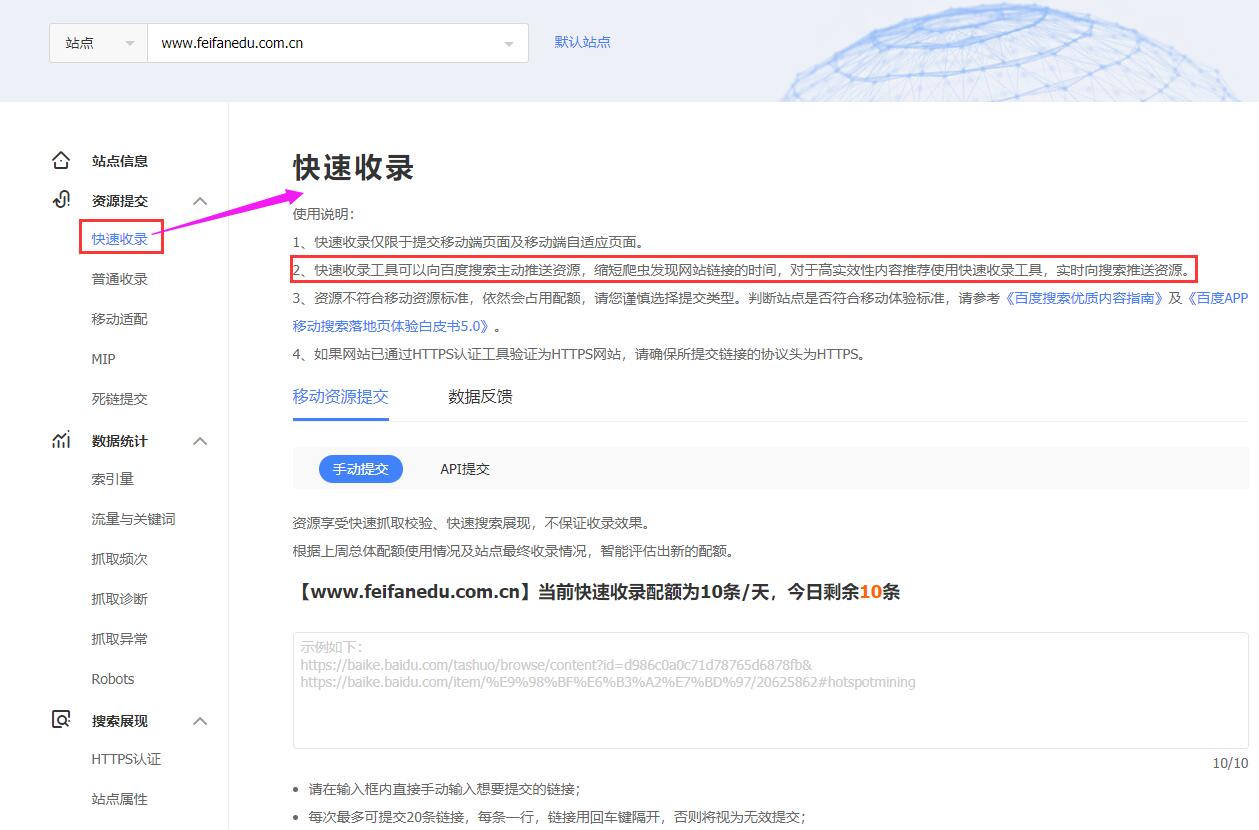Viewport: 1259px width, 830px height.
Task: Click the home icon beside 站点信息
Action: [61, 161]
